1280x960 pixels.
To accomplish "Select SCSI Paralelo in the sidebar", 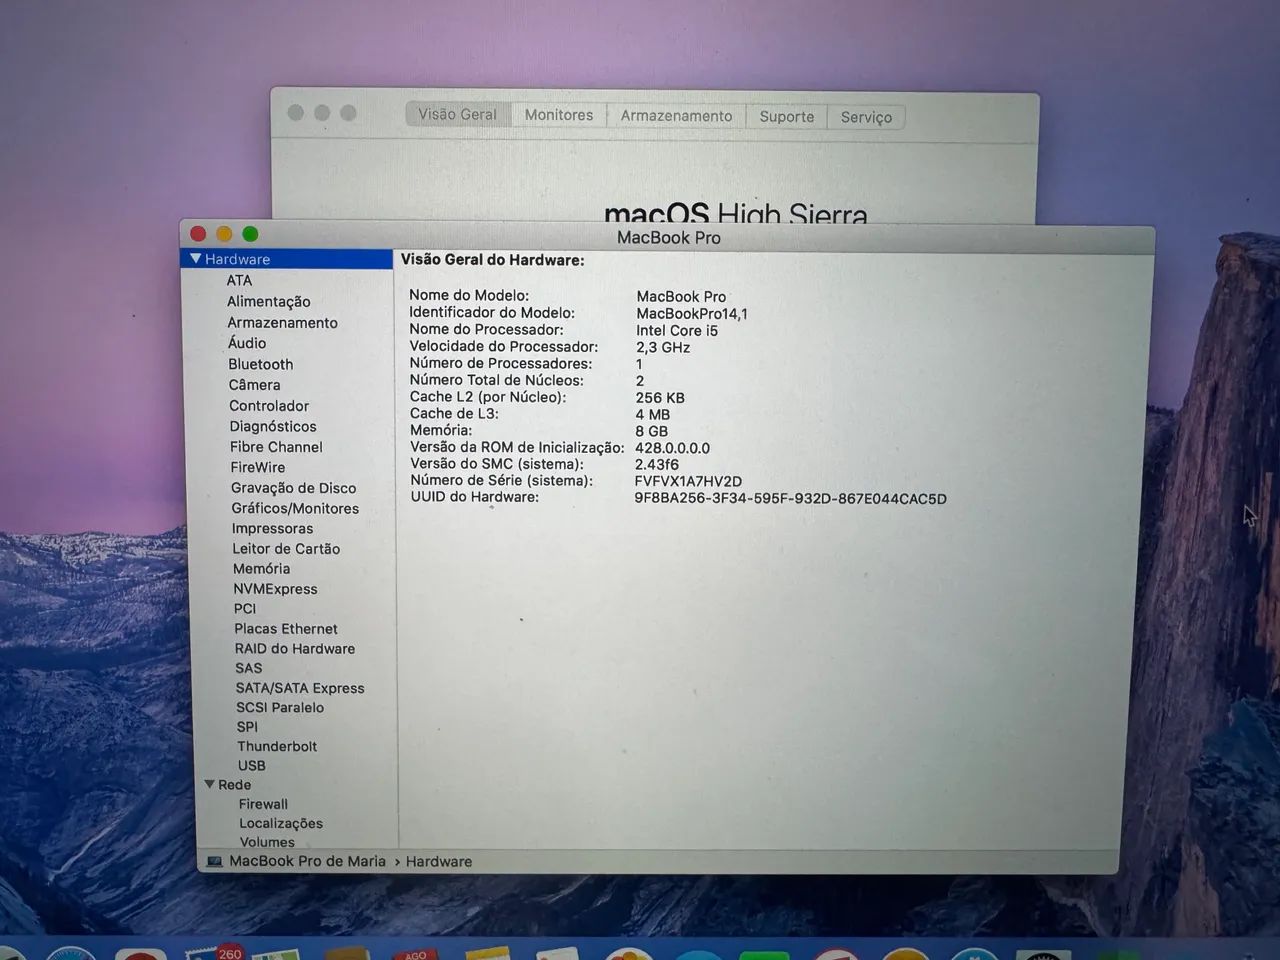I will pos(280,707).
